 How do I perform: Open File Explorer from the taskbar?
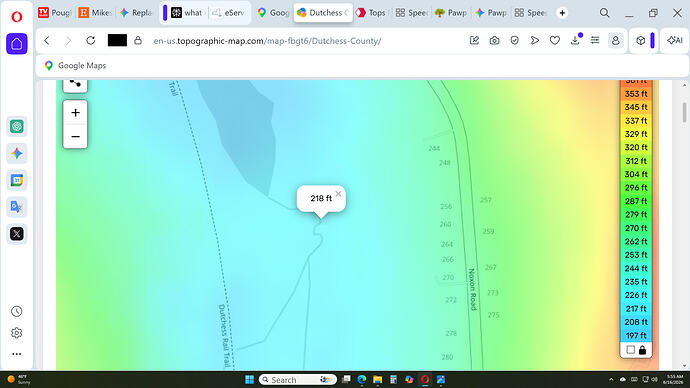point(378,379)
